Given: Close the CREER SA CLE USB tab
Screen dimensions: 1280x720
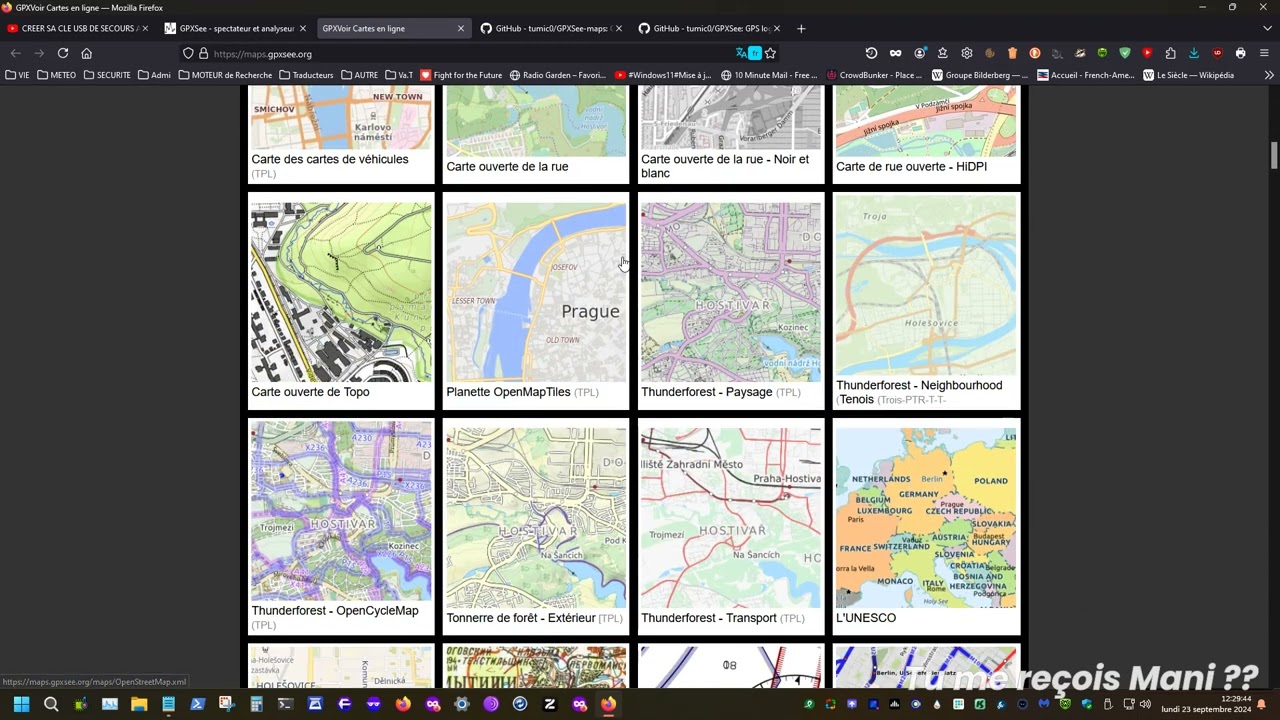Looking at the screenshot, I should click(145, 28).
